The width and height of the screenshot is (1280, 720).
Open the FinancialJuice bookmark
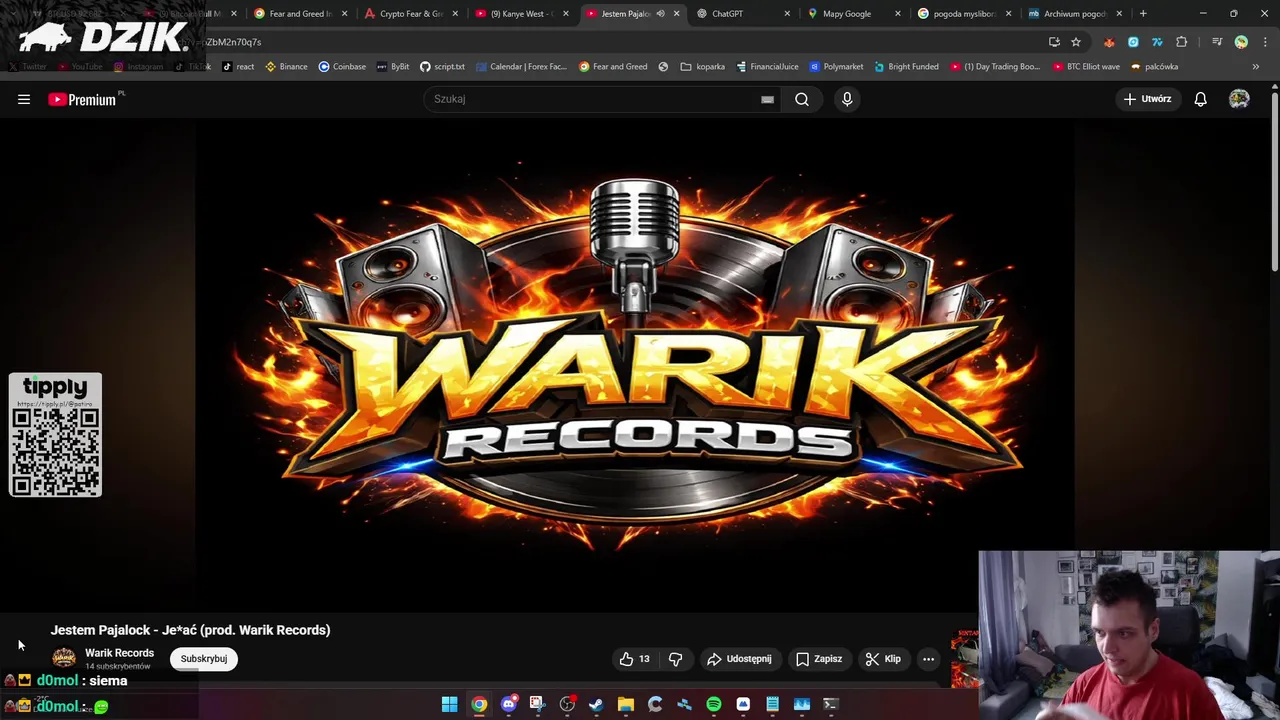(x=767, y=67)
